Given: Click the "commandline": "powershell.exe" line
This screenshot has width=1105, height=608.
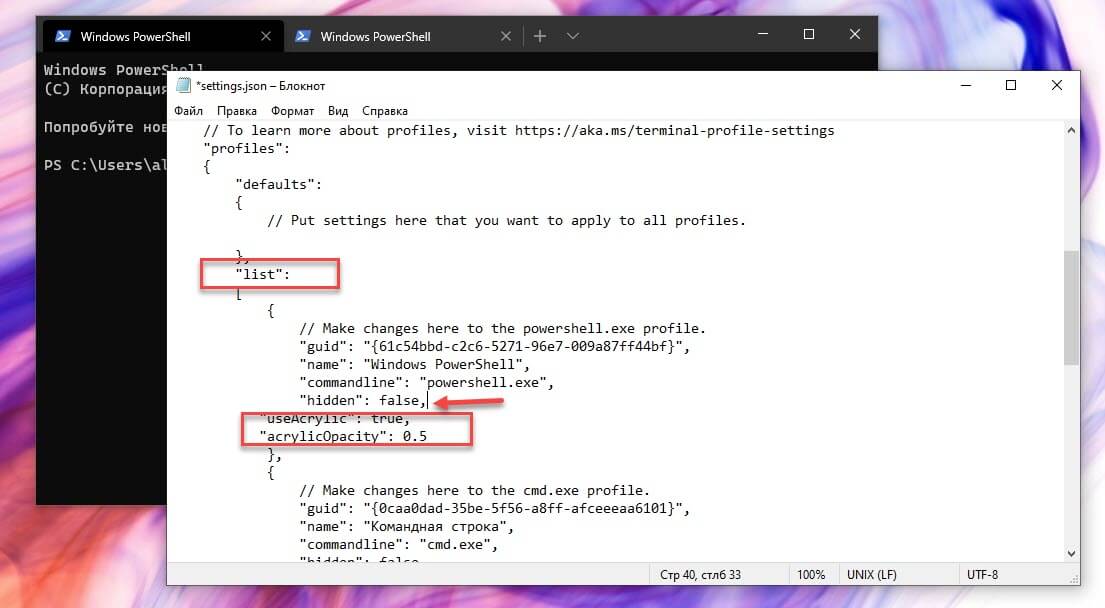Looking at the screenshot, I should tap(427, 382).
